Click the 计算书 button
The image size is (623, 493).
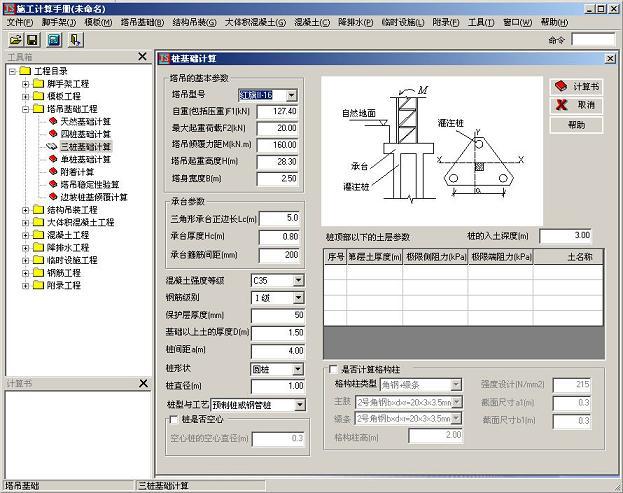pyautogui.click(x=576, y=87)
